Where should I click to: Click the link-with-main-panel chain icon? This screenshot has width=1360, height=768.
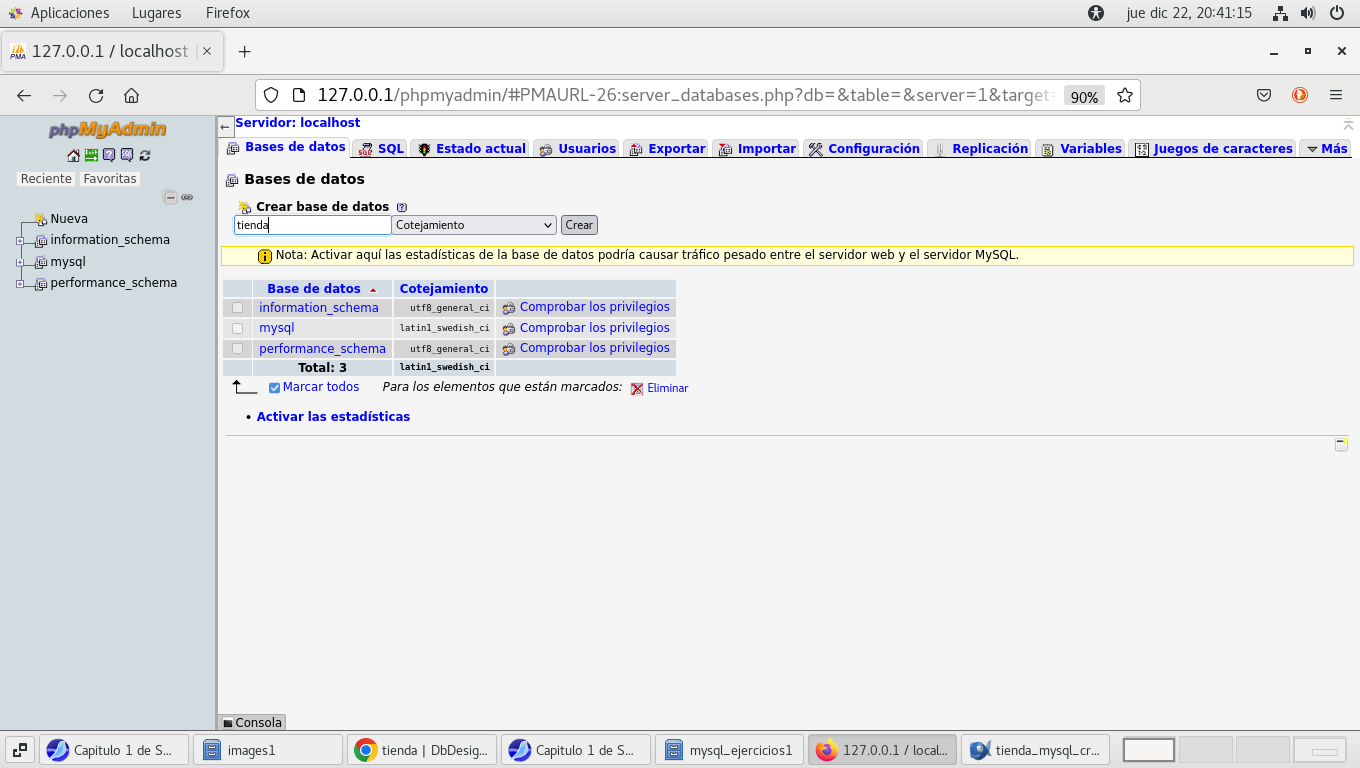(x=187, y=197)
